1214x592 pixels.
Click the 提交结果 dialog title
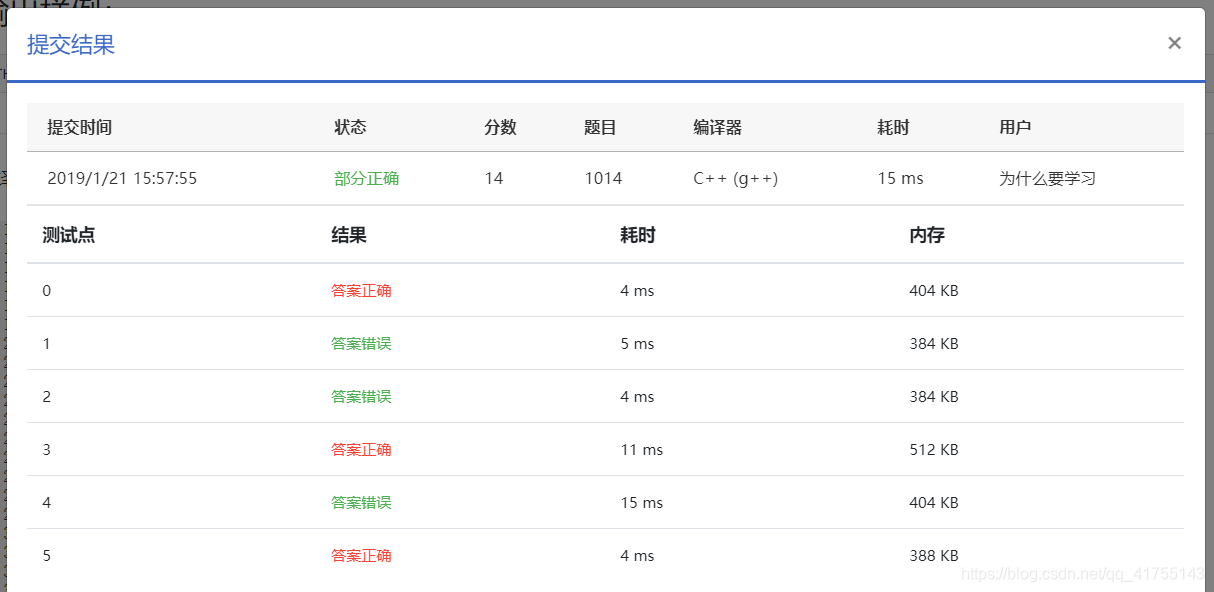(71, 45)
